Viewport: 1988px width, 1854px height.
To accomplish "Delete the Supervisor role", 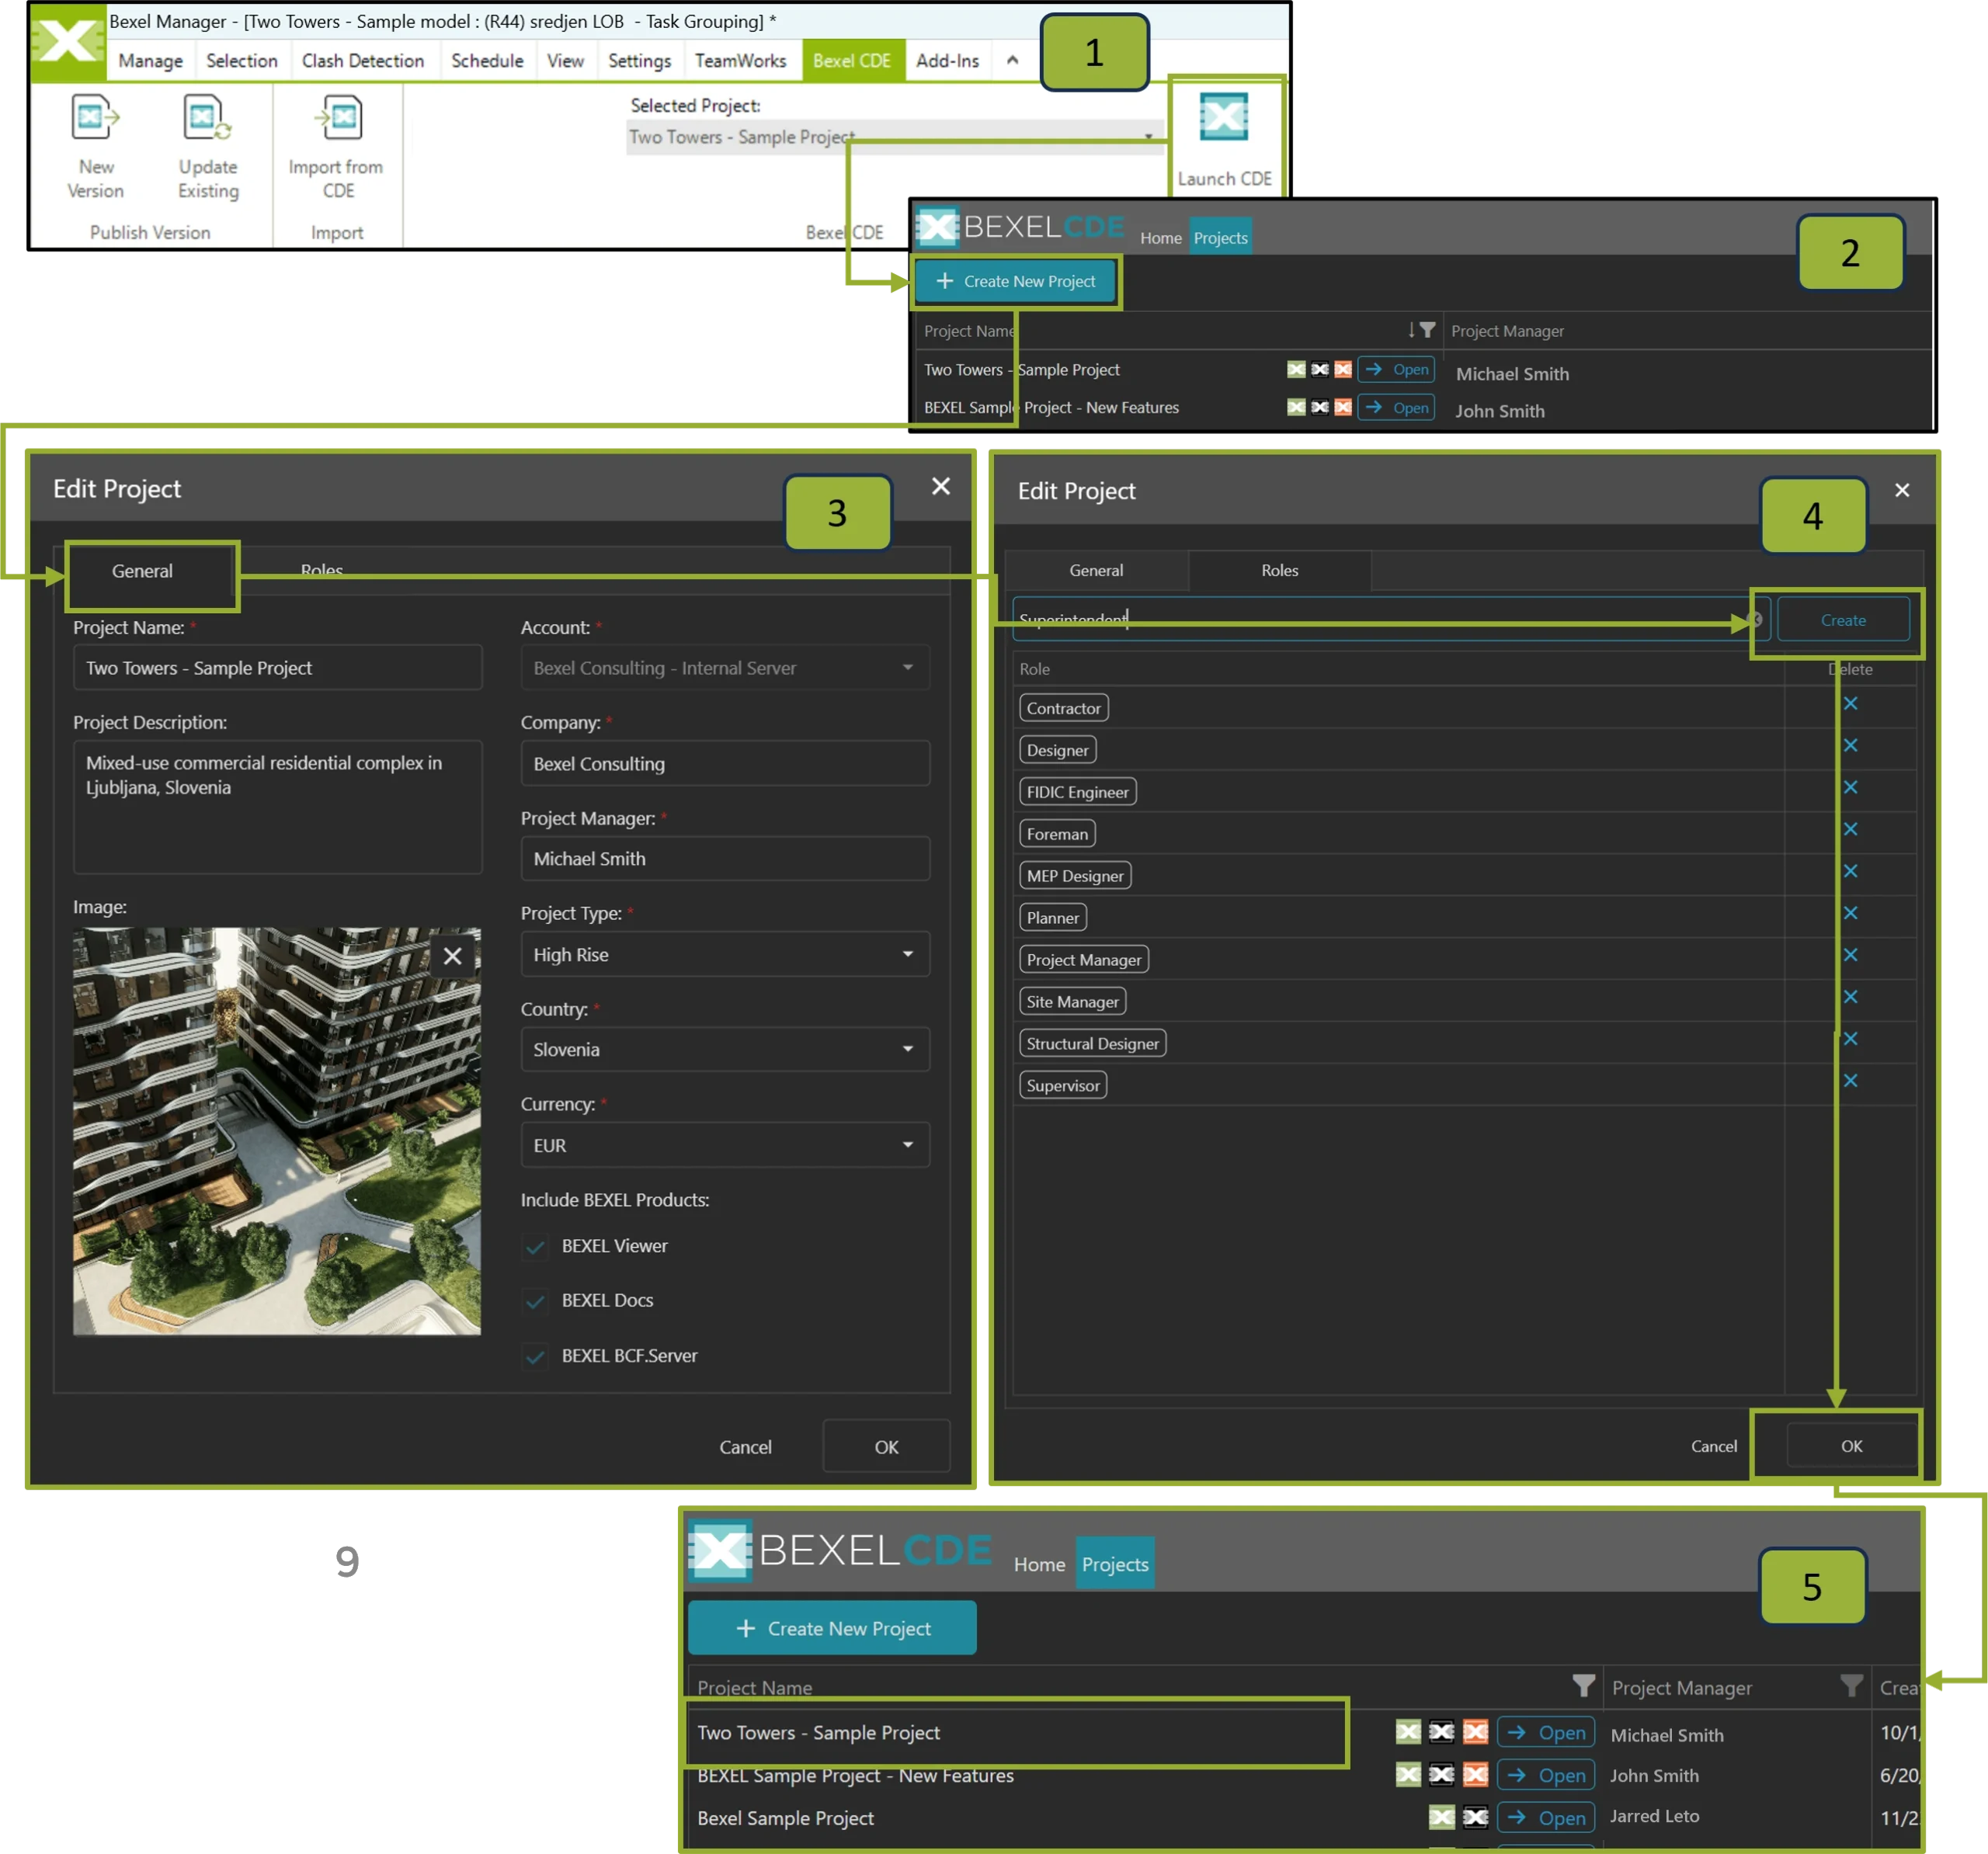I will (1850, 1081).
